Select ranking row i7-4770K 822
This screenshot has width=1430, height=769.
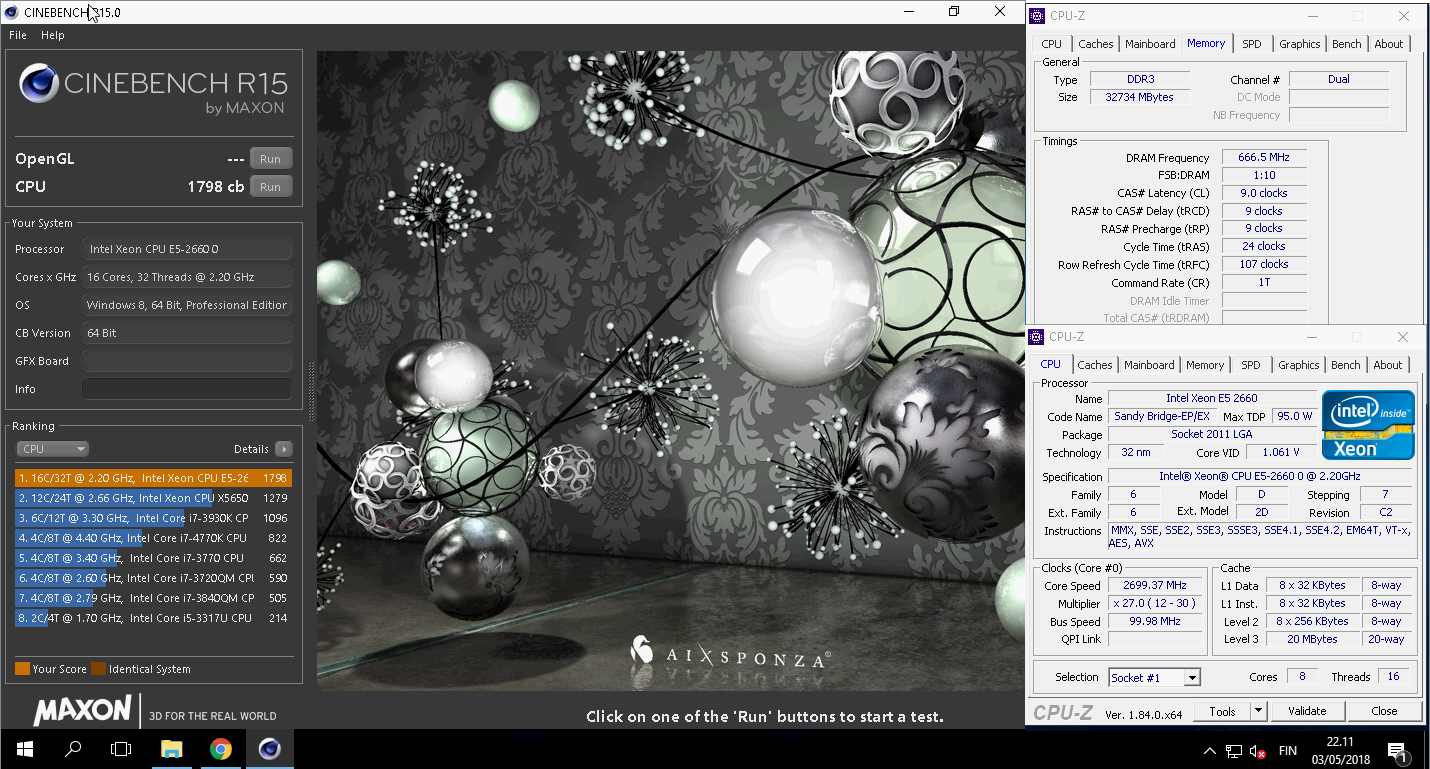pyautogui.click(x=153, y=538)
